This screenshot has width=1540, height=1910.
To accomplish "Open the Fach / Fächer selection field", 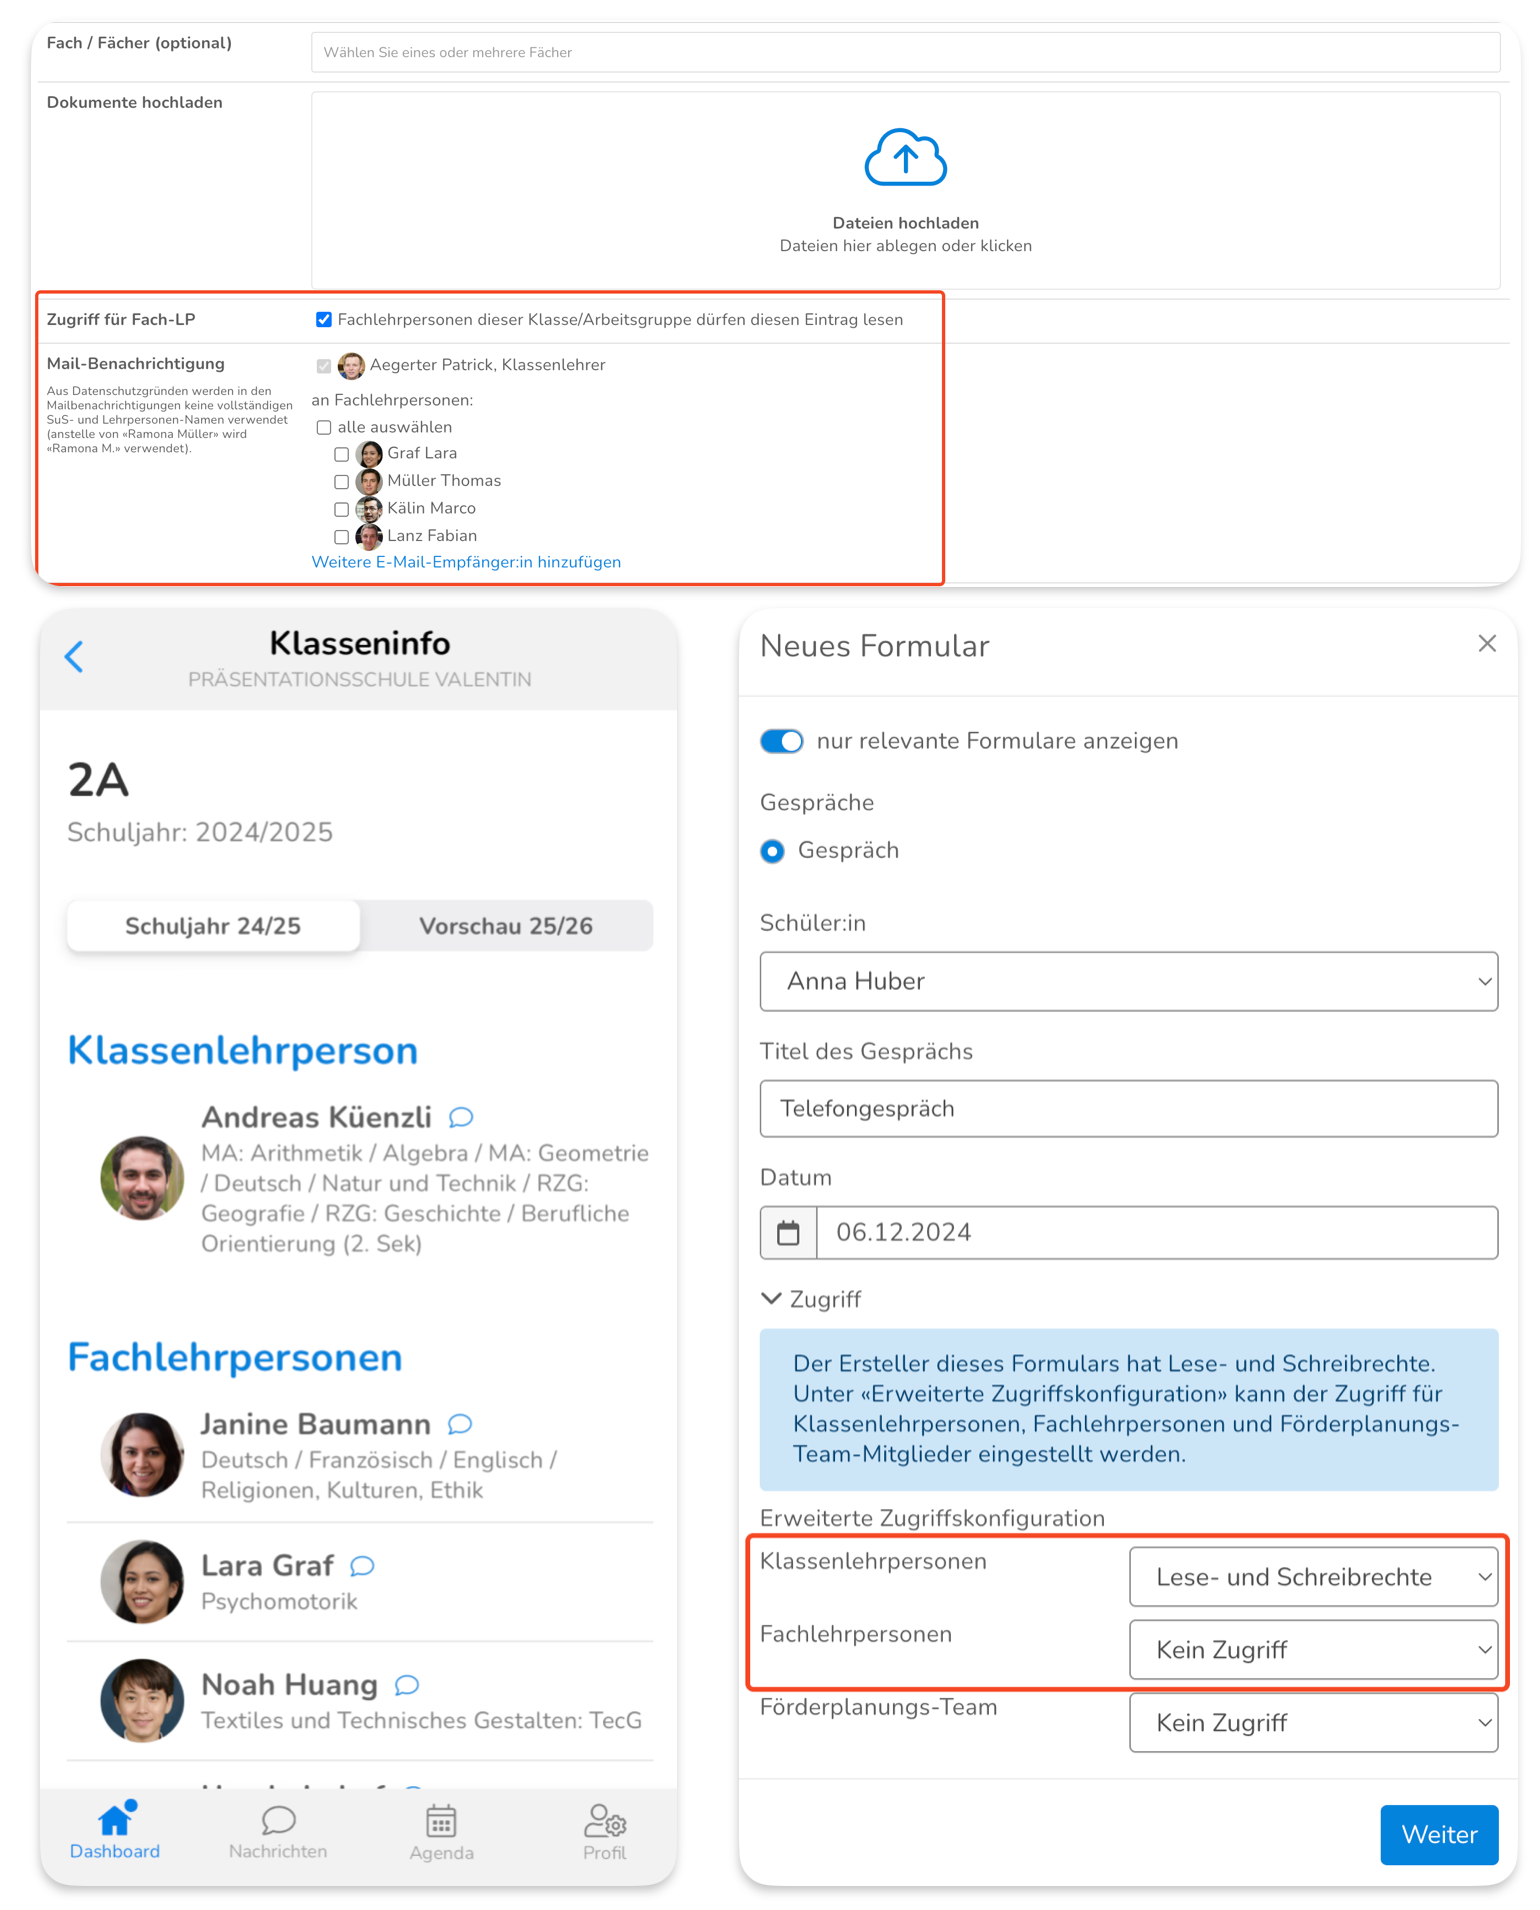I will point(905,52).
